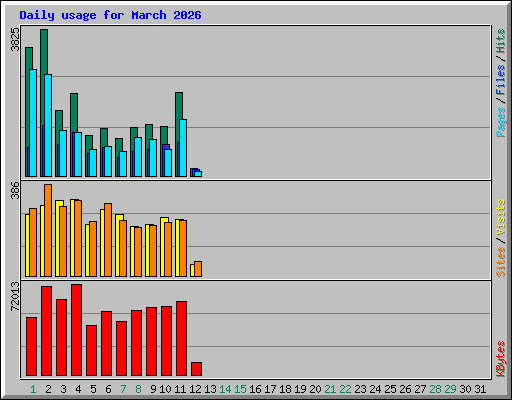Click the orange Sites bar for day 12
This screenshot has width=512, height=400.
[x=198, y=269]
